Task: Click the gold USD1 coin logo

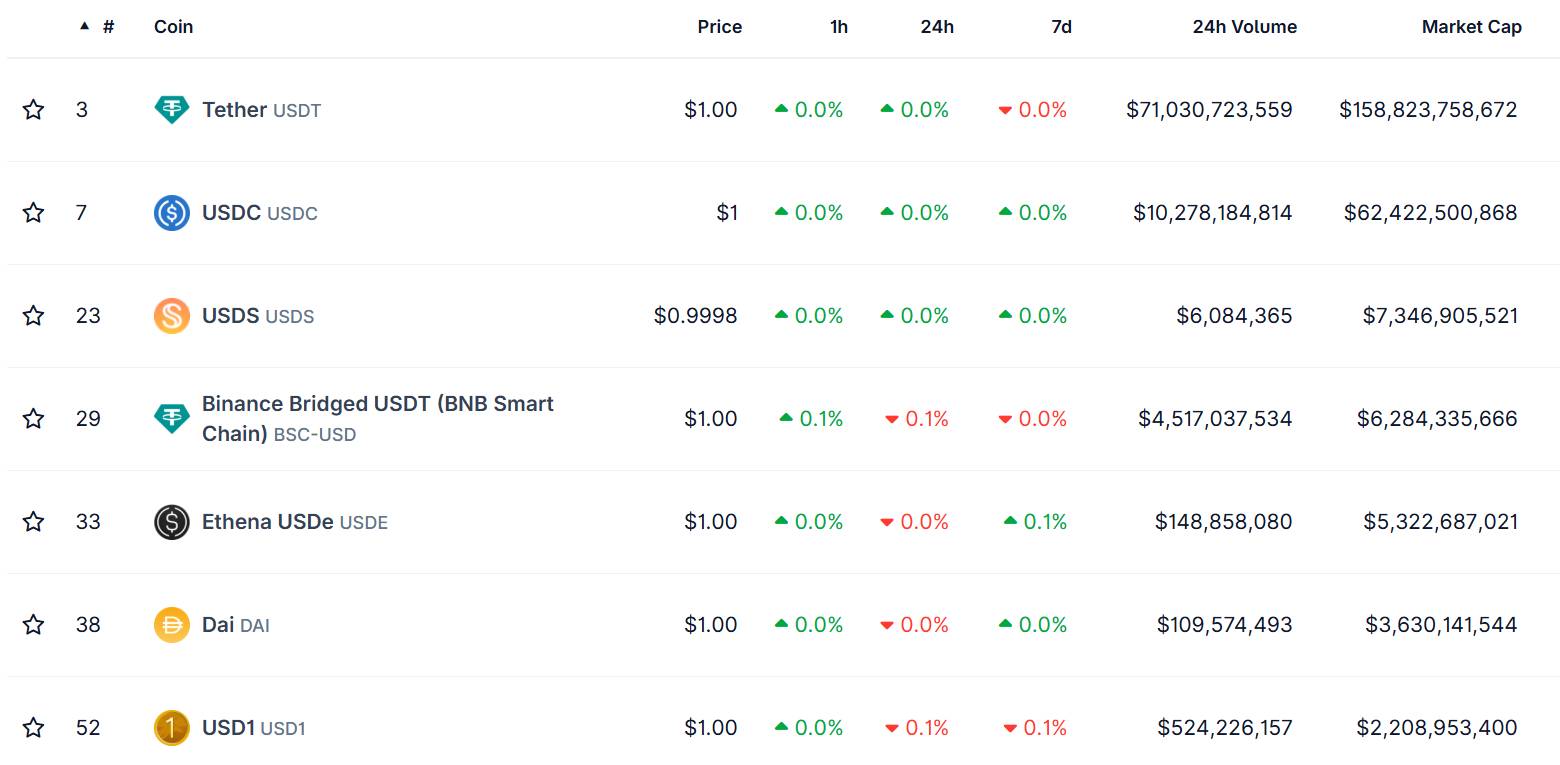Action: tap(172, 728)
